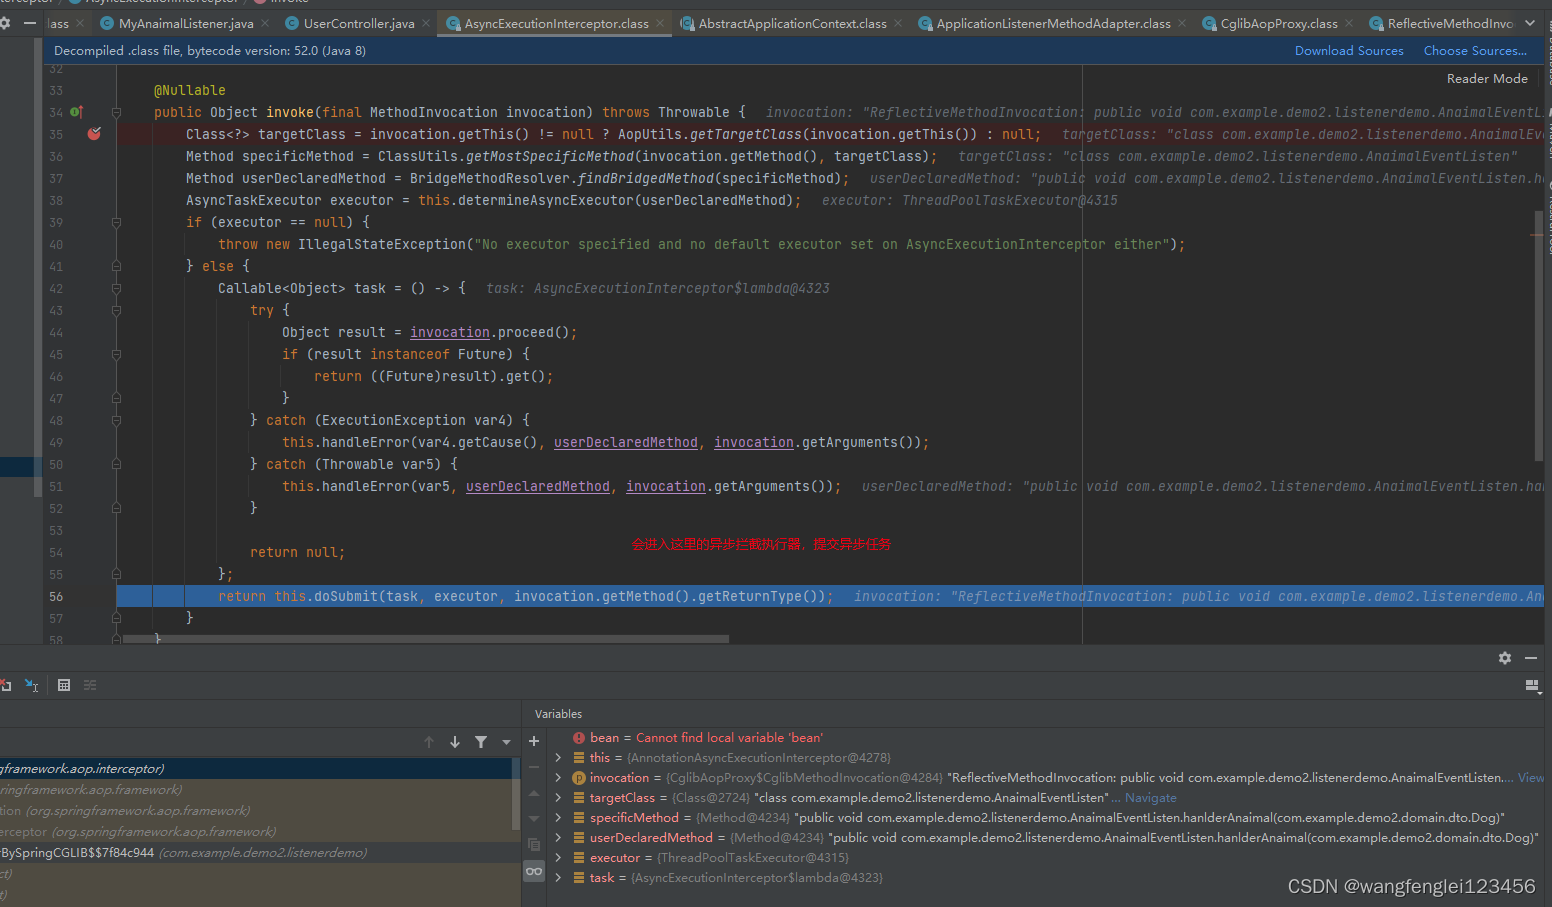1552x907 pixels.
Task: Expand the 'userDeclaredMethod' variable node
Action: coord(558,838)
